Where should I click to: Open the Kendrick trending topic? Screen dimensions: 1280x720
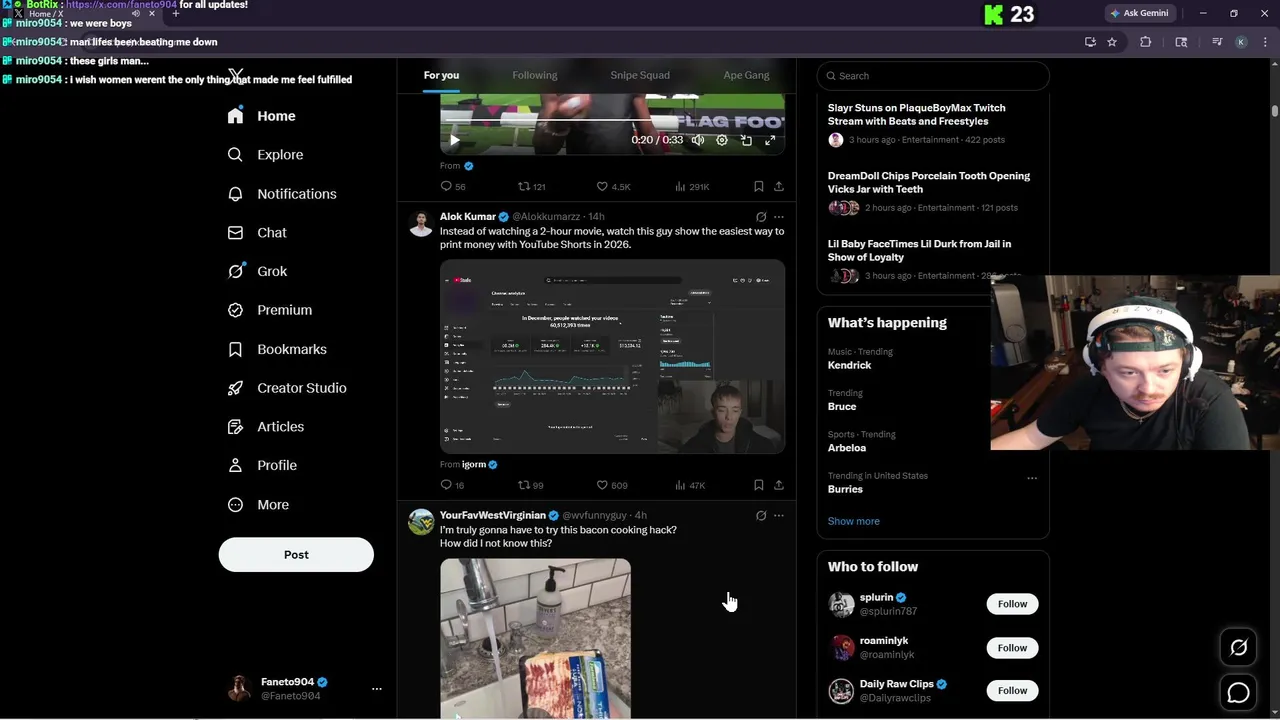tap(849, 366)
